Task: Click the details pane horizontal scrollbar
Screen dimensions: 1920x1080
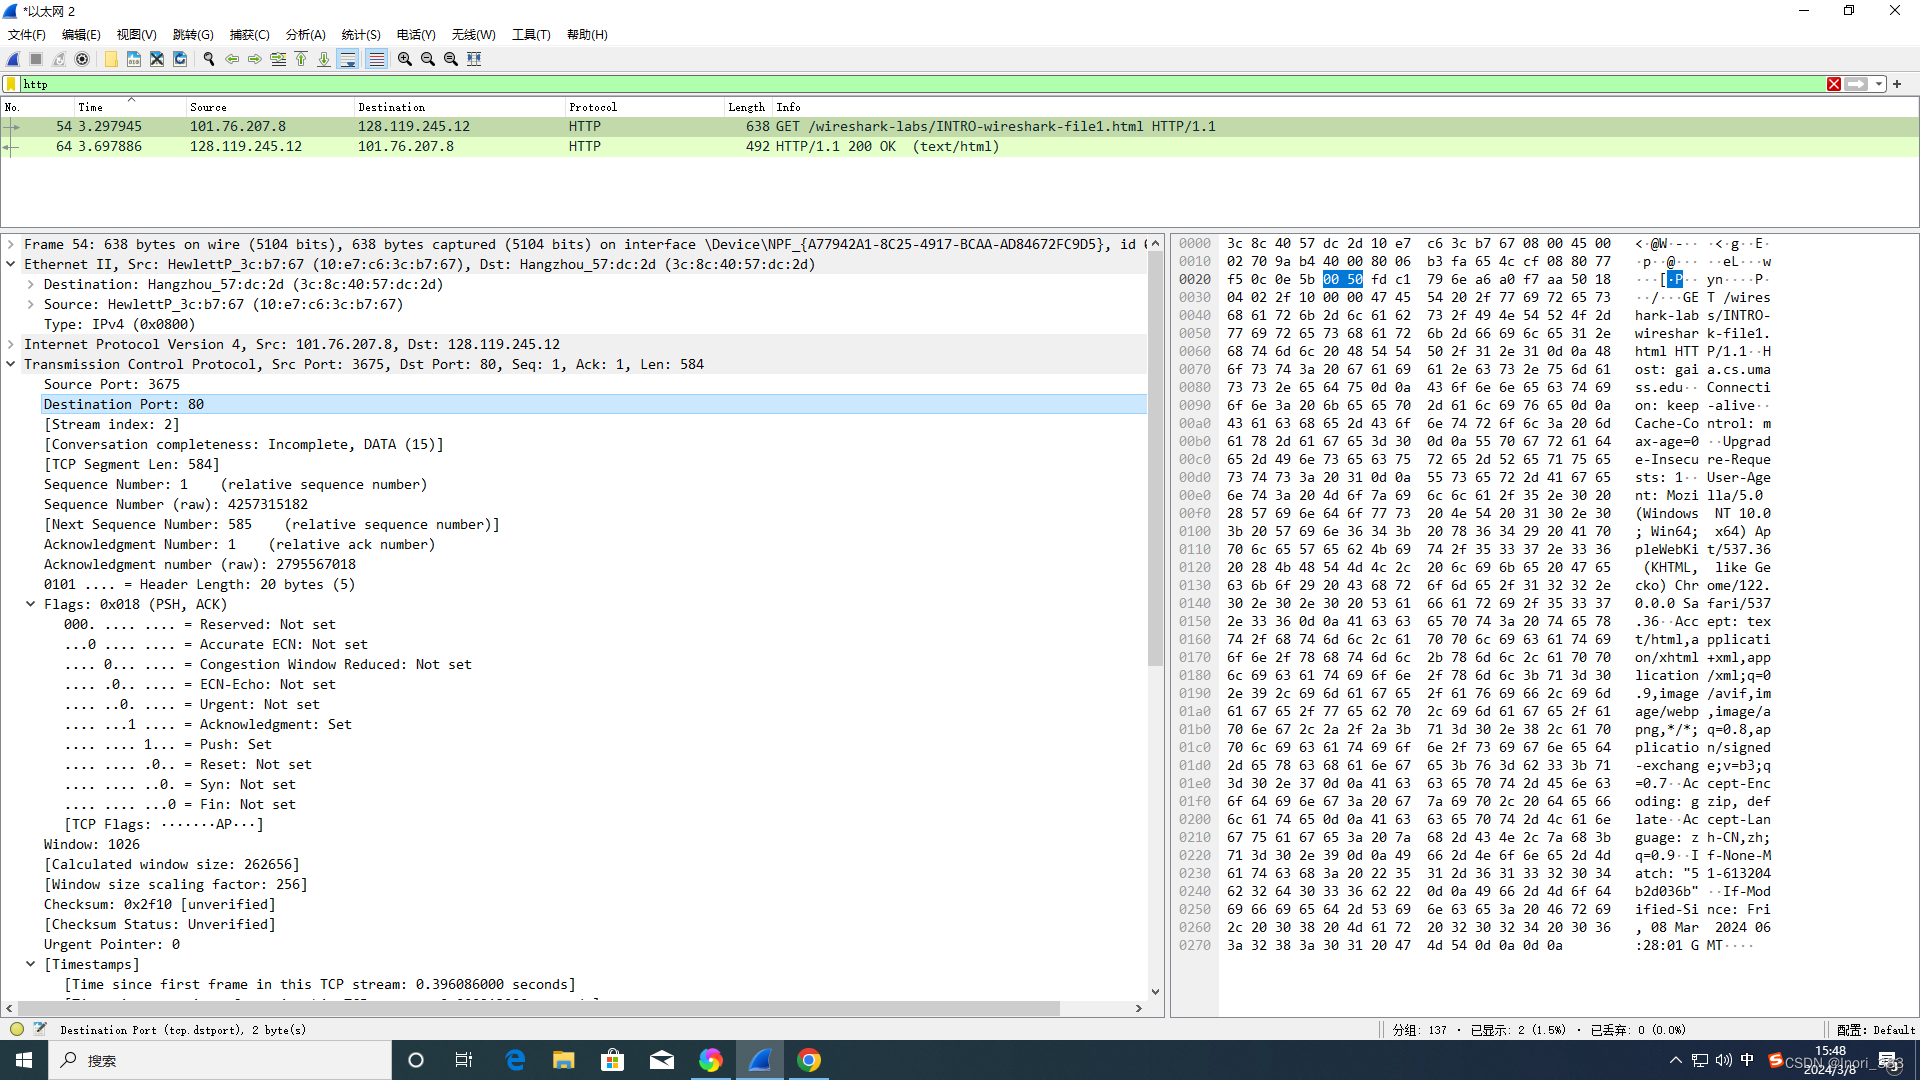Action: [540, 1008]
